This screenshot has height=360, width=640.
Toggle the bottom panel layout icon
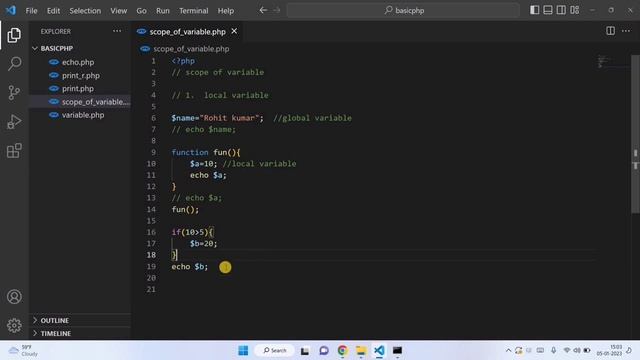(548, 10)
